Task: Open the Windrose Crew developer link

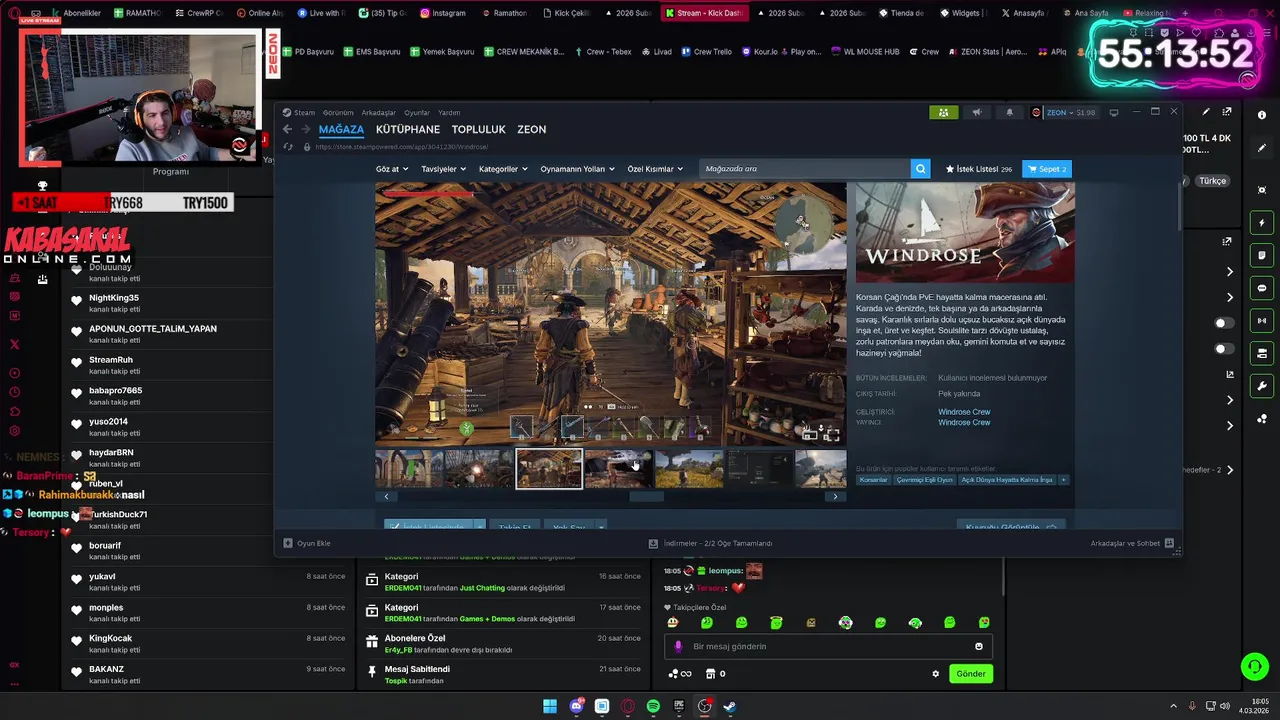Action: [964, 412]
